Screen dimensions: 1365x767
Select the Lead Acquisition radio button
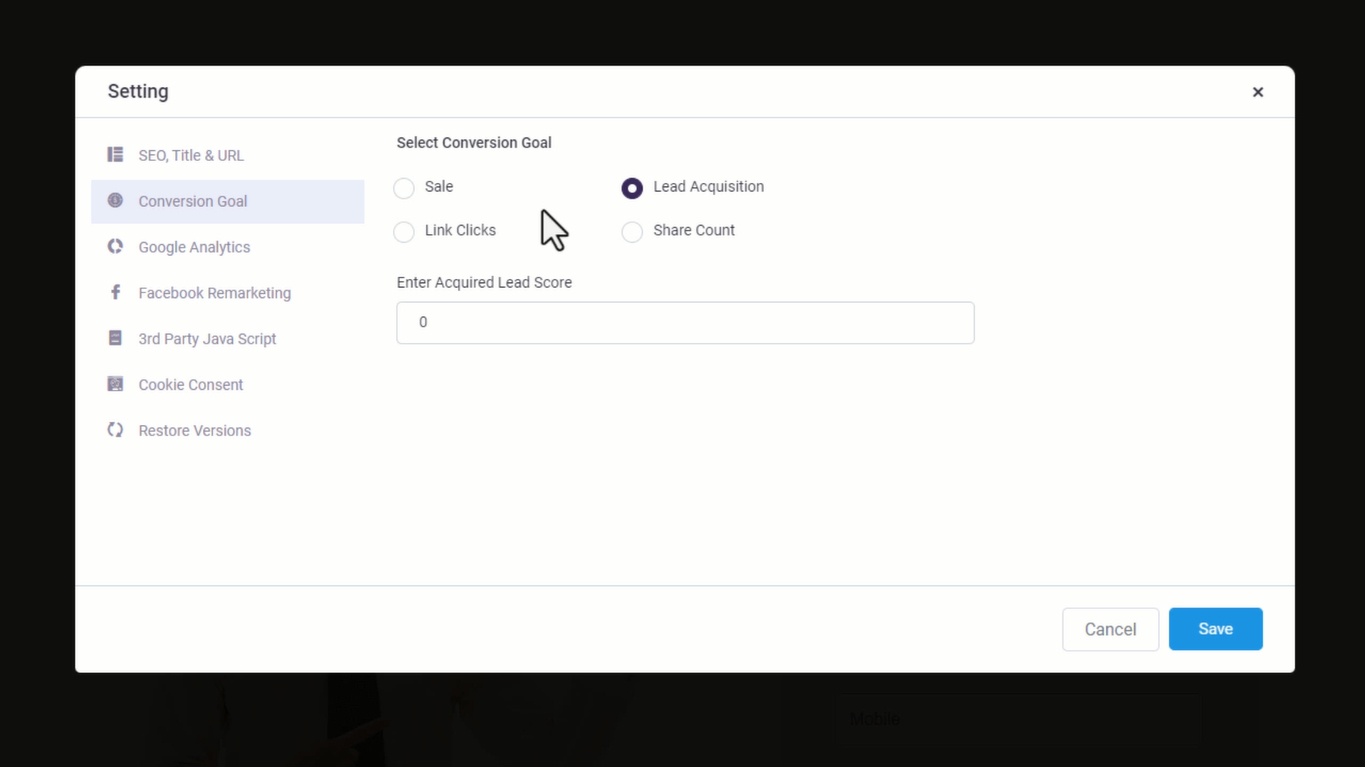tap(632, 188)
